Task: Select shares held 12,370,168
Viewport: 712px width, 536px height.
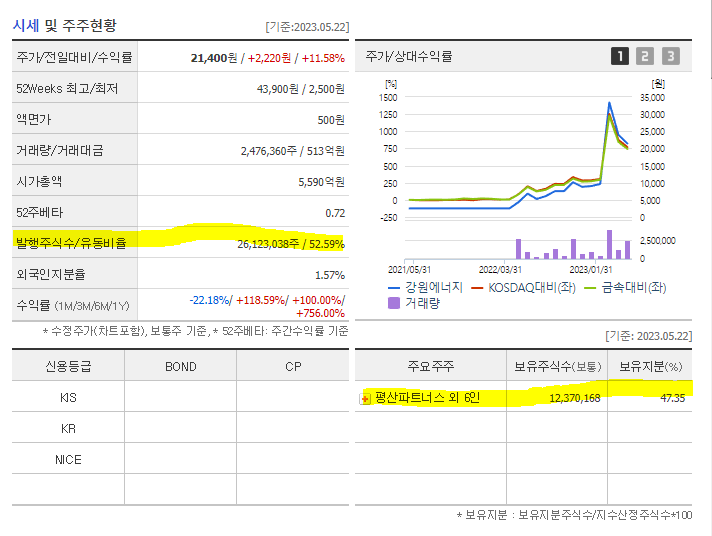Action: coord(574,398)
